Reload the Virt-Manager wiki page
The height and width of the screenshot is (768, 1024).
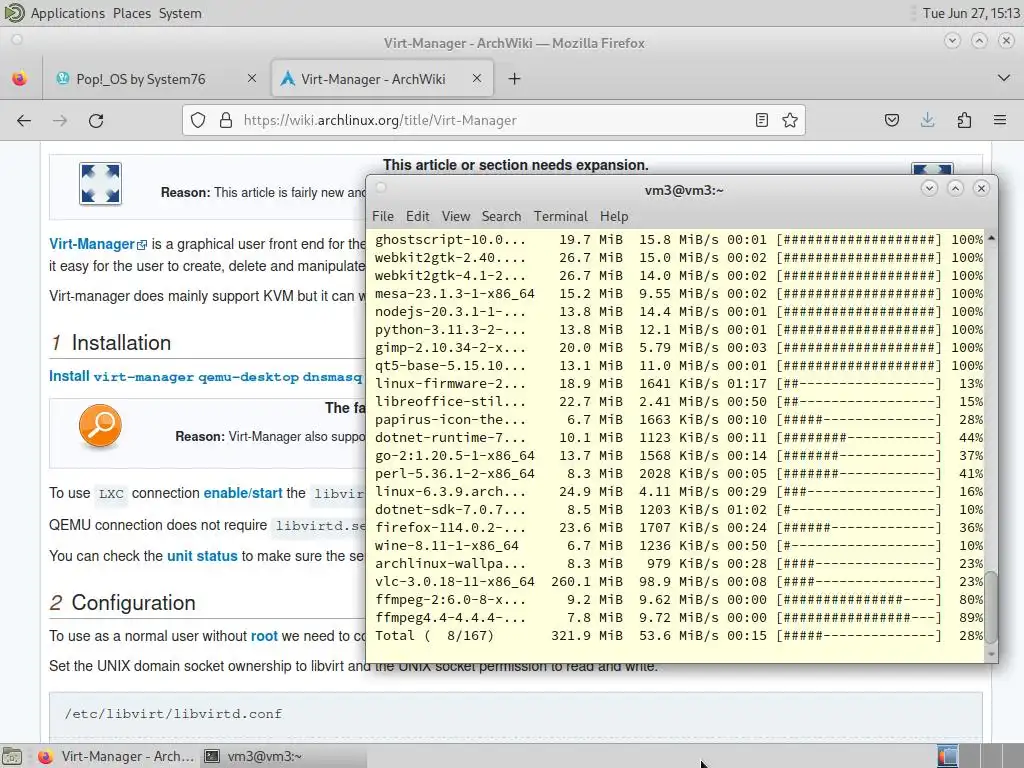tap(96, 120)
